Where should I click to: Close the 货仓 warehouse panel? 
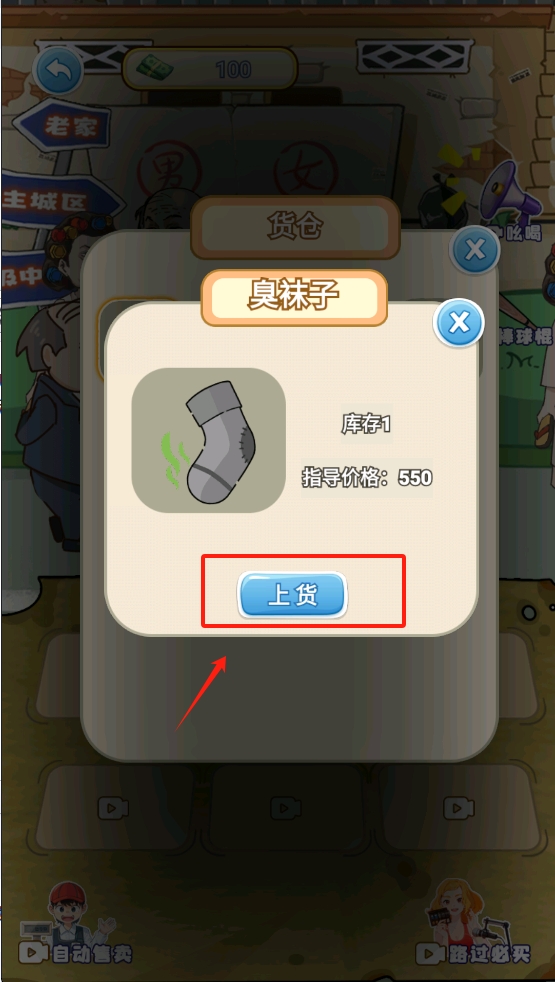[475, 251]
